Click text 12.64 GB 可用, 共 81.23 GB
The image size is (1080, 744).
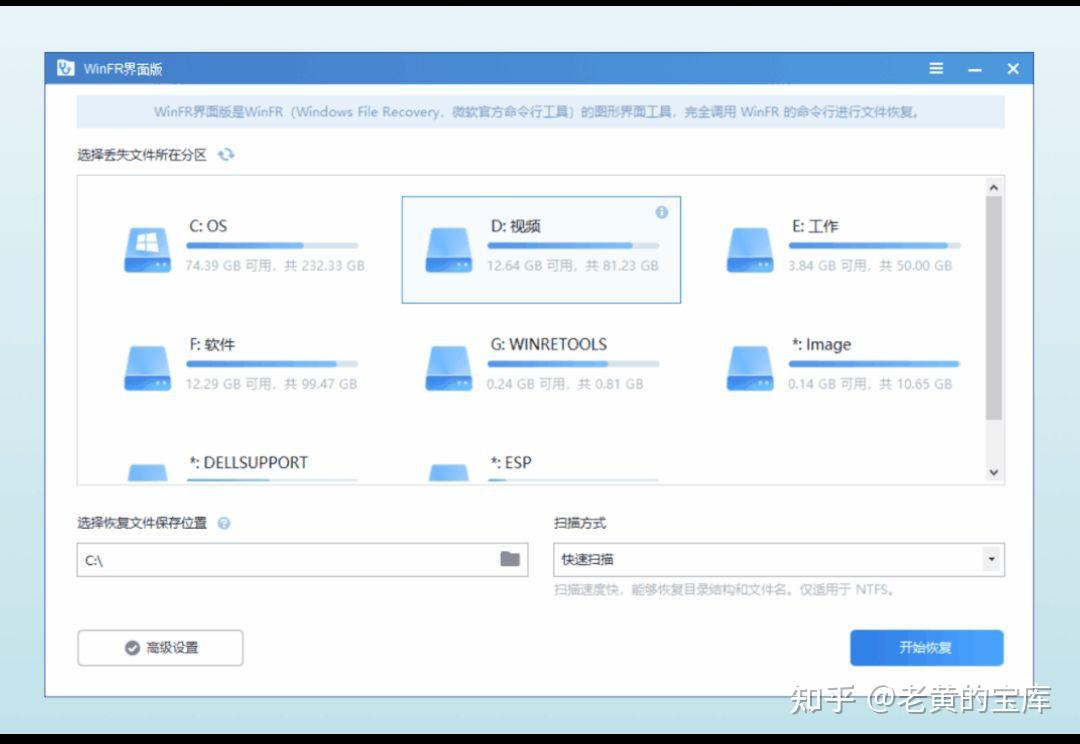[572, 266]
